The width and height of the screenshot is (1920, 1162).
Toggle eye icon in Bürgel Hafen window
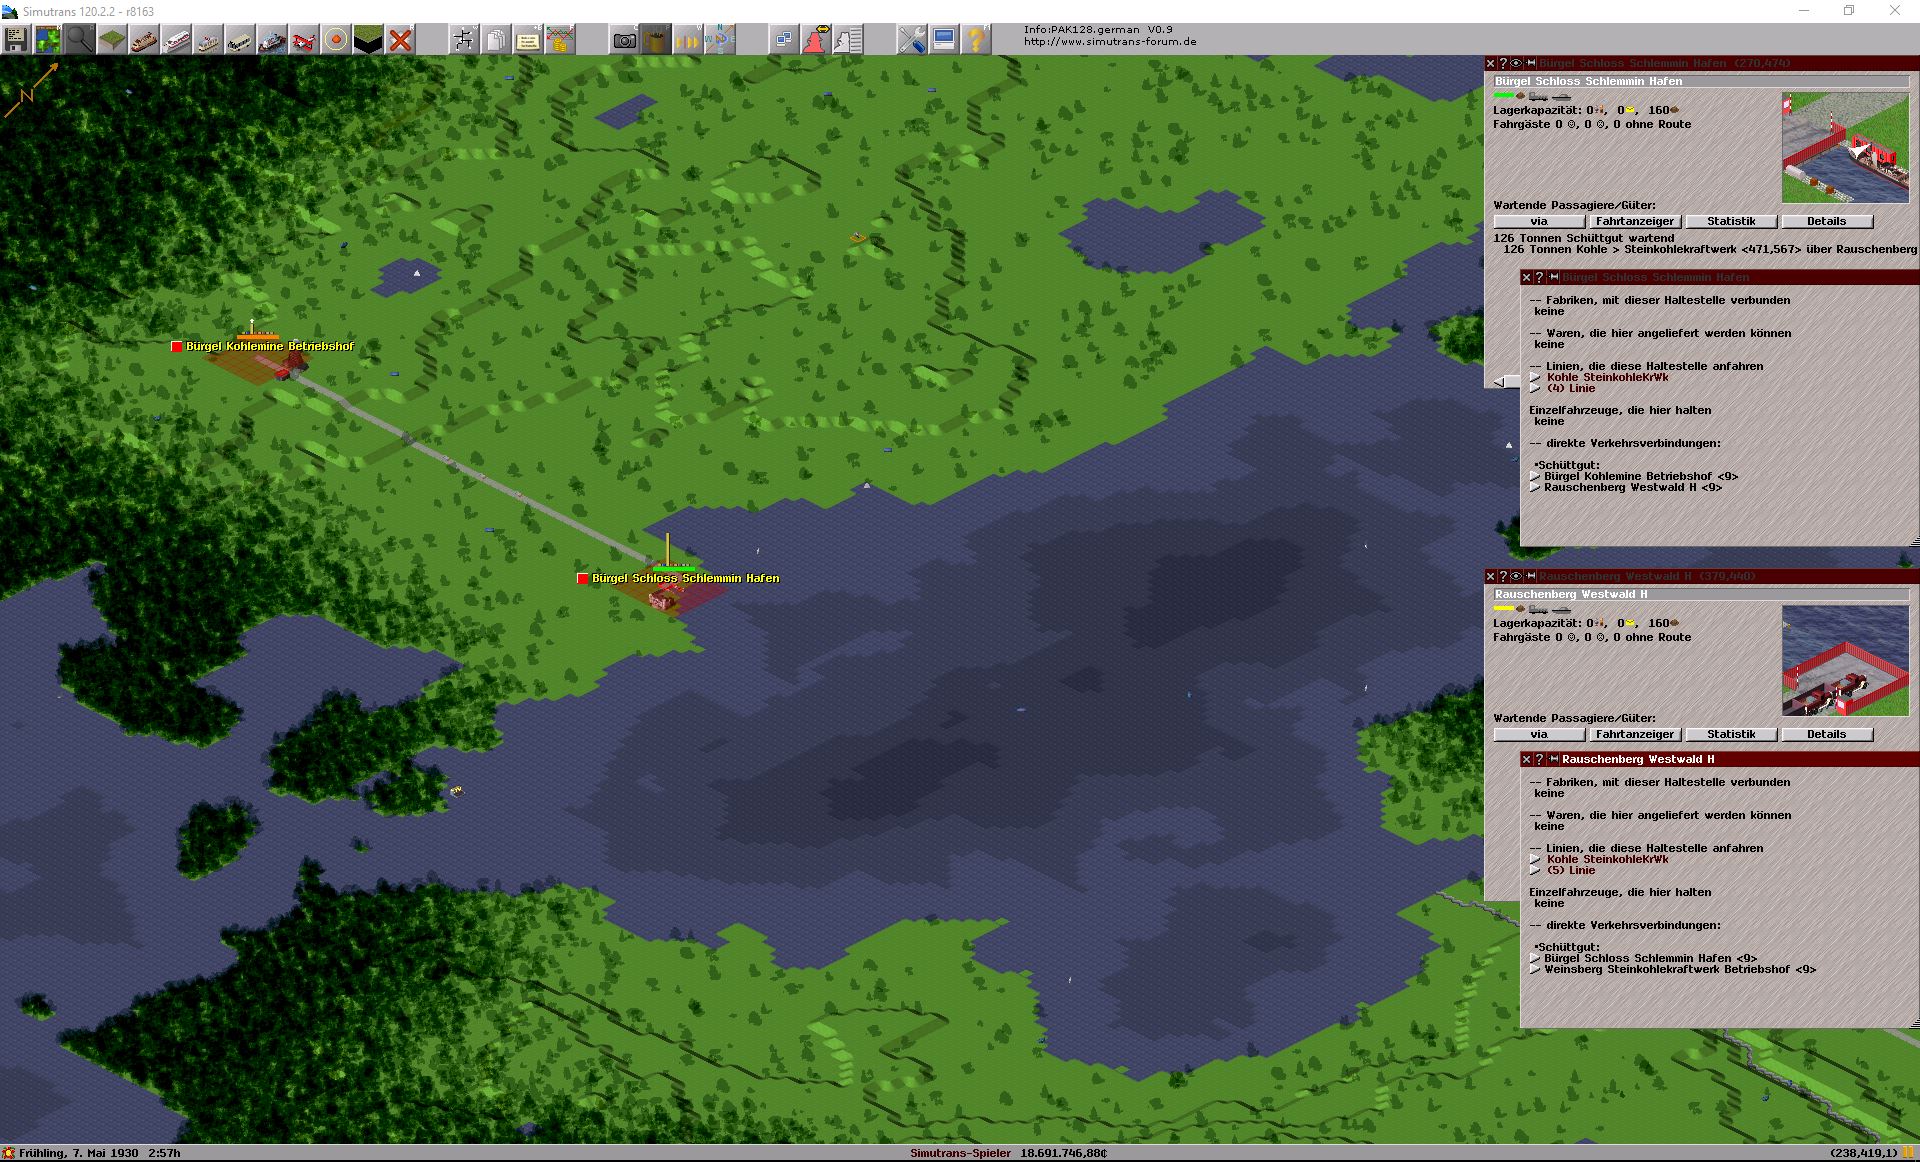(1516, 63)
